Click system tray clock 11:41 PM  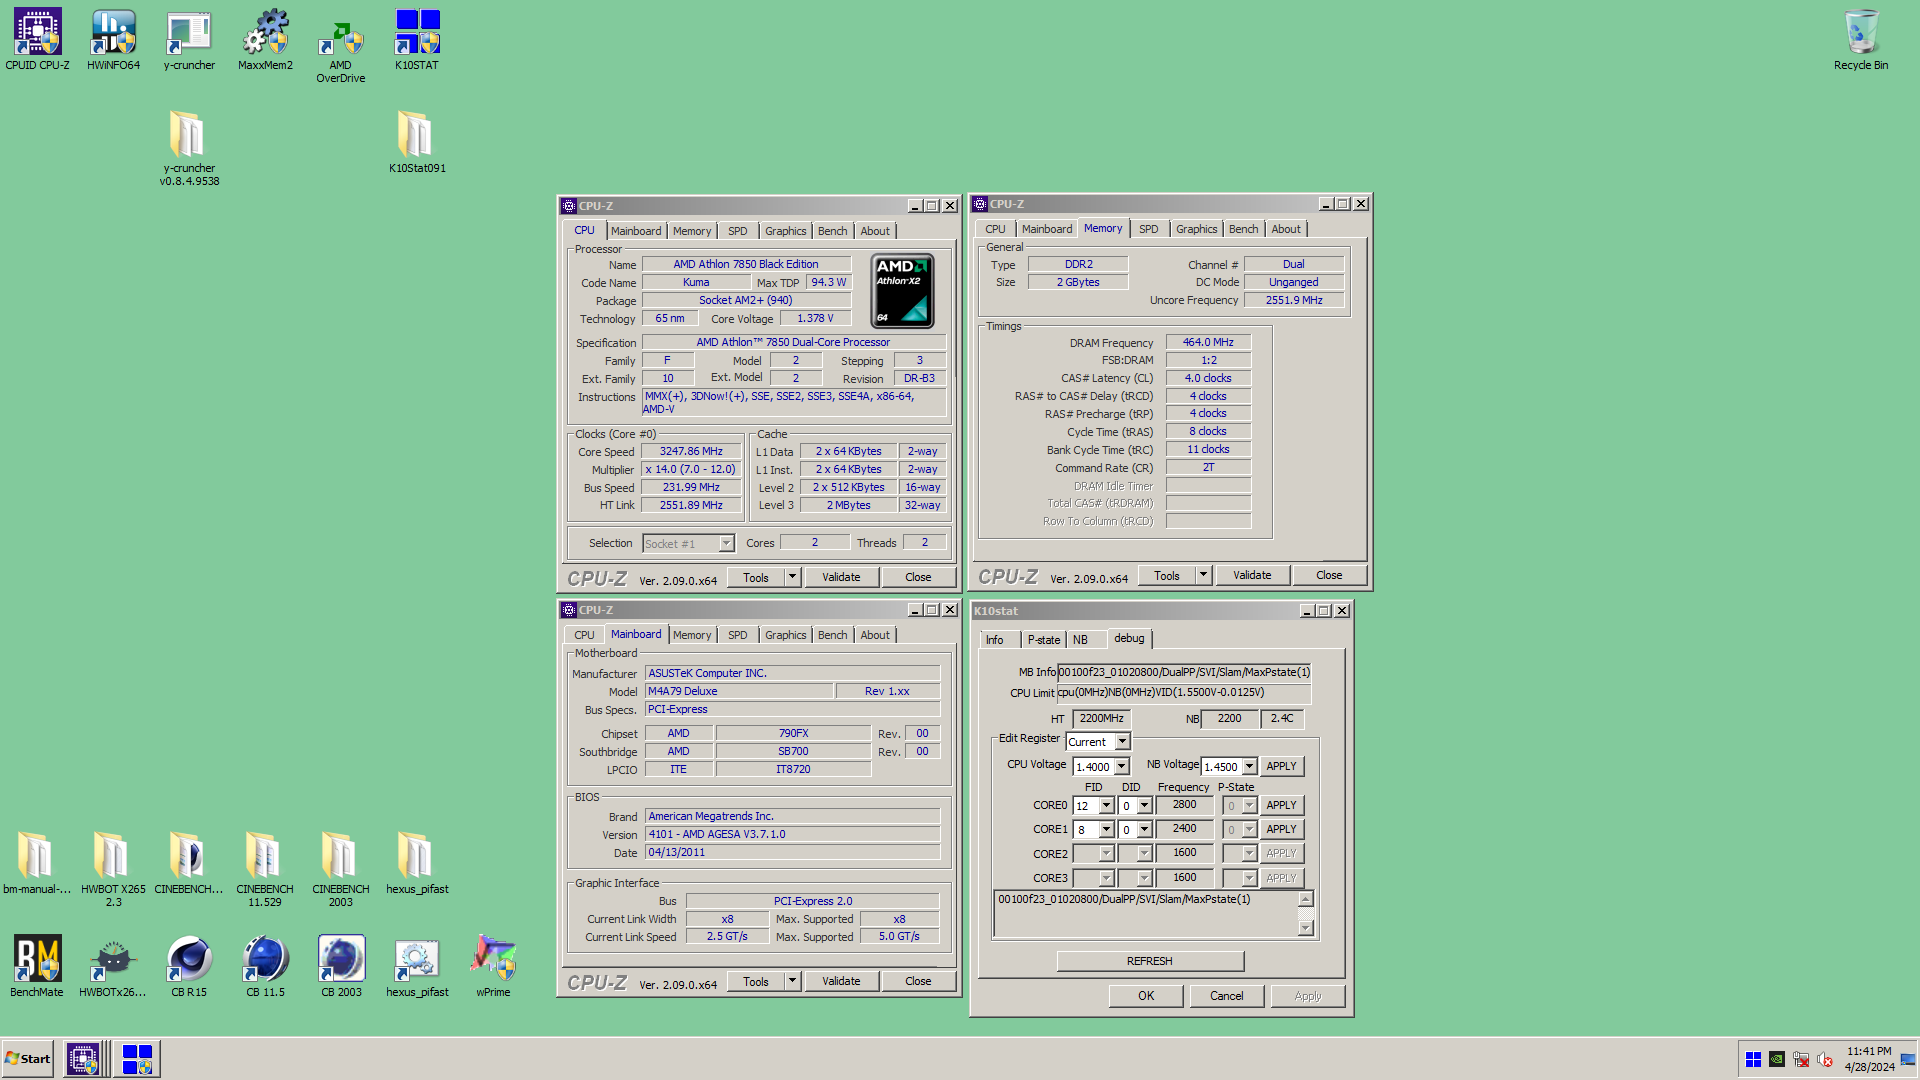1869,1052
